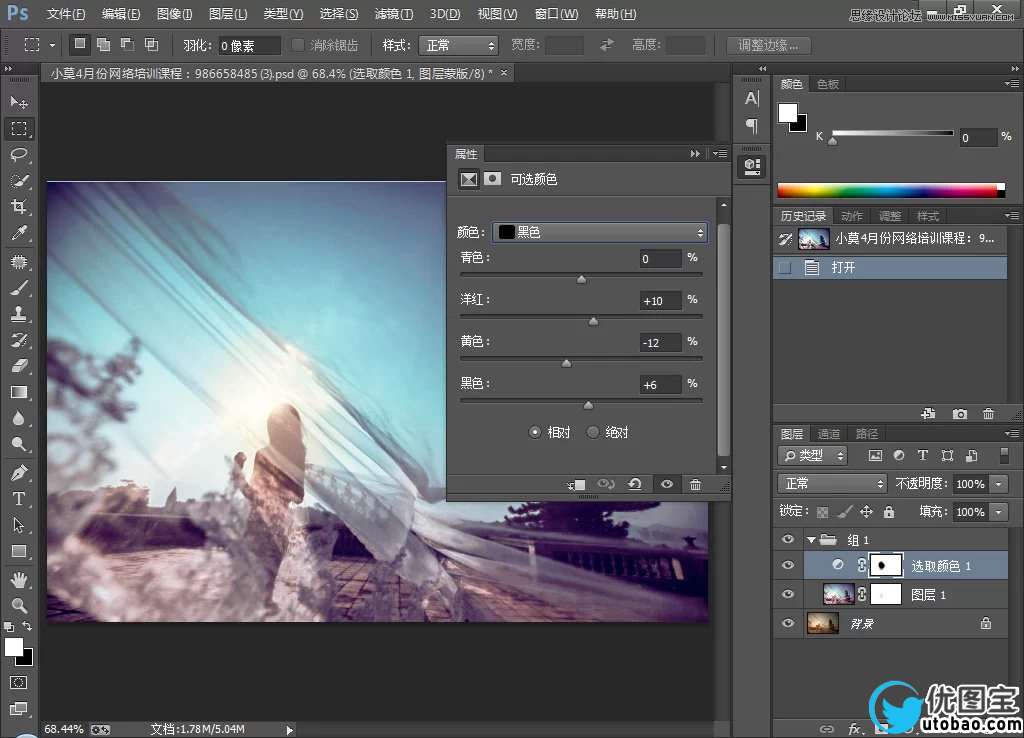Select the Relative (相对) radio button
1024x738 pixels.
click(535, 432)
